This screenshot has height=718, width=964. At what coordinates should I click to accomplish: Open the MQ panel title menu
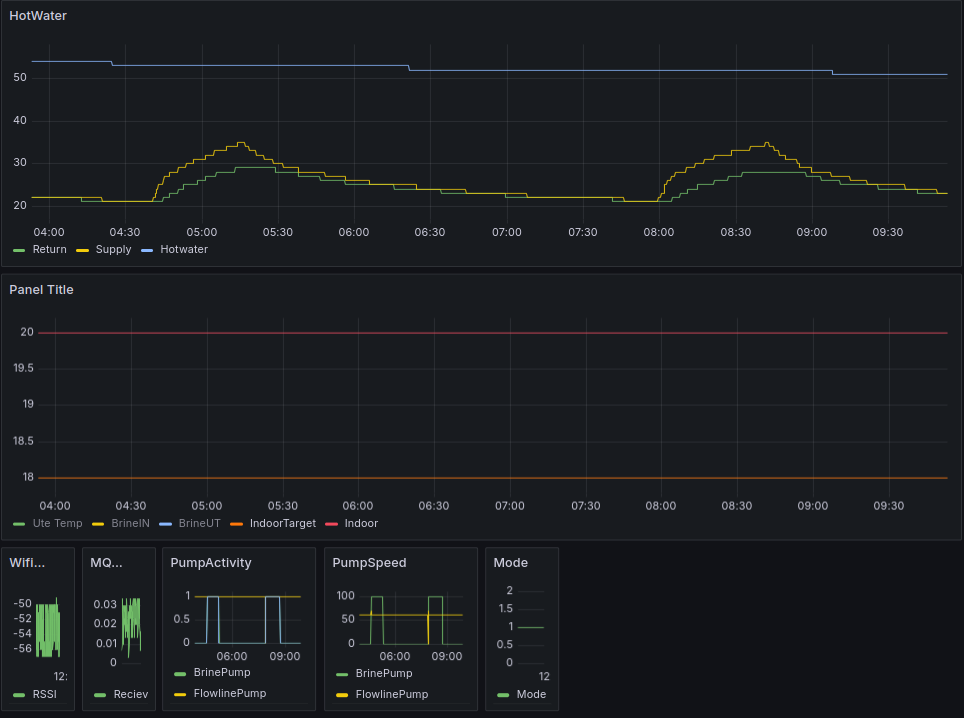(x=106, y=562)
